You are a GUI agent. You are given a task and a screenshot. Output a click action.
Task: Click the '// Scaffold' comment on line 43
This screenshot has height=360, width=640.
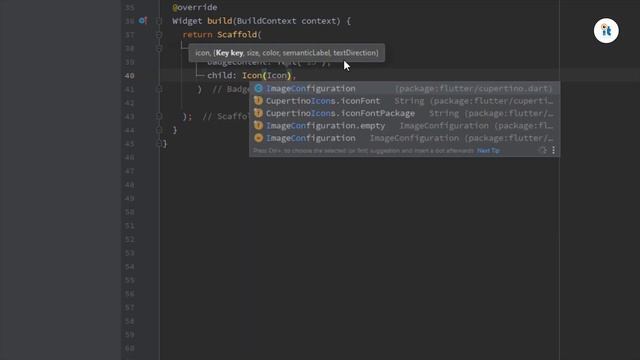(x=226, y=116)
